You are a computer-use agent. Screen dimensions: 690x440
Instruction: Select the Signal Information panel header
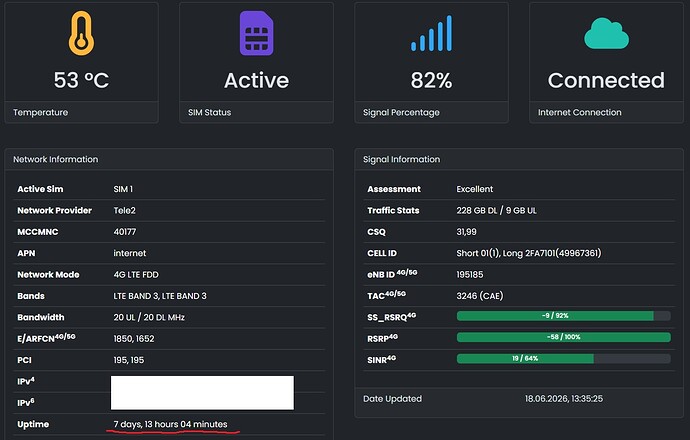coord(519,159)
